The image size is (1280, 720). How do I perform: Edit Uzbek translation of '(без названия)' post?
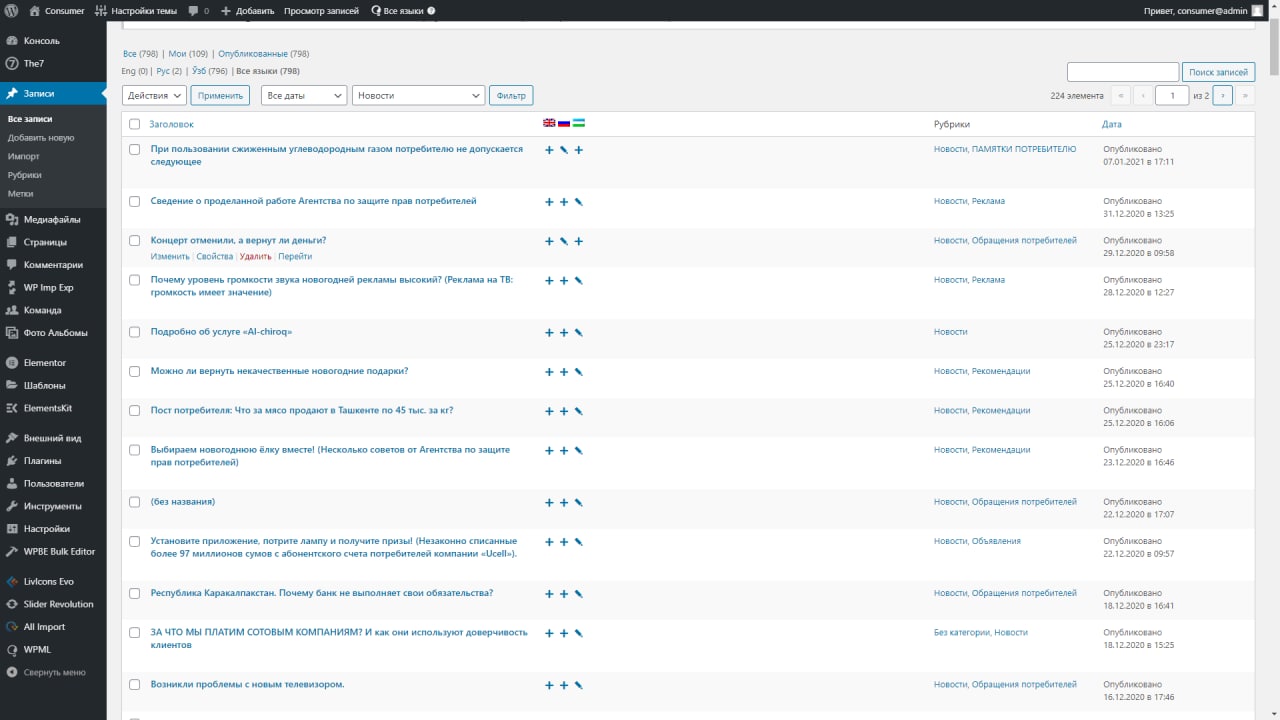579,502
